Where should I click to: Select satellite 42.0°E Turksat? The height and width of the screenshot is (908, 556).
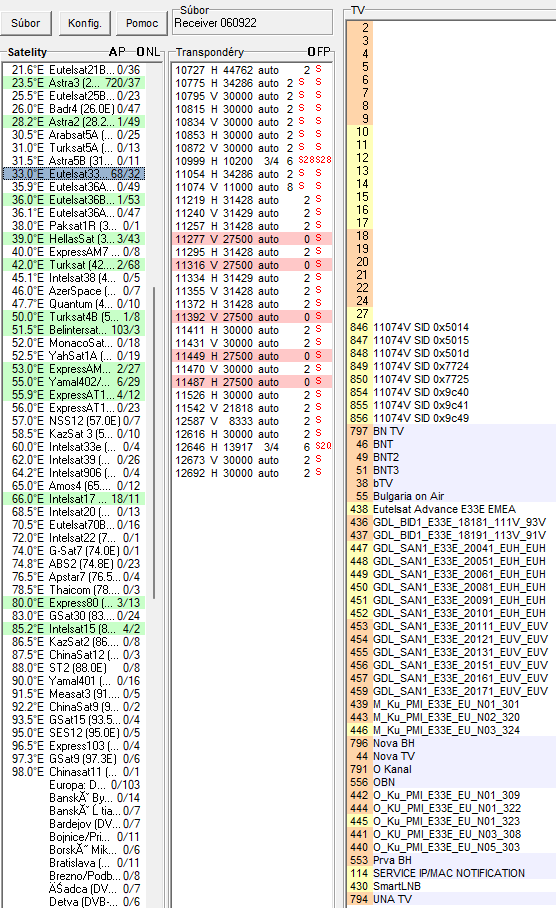[75, 265]
